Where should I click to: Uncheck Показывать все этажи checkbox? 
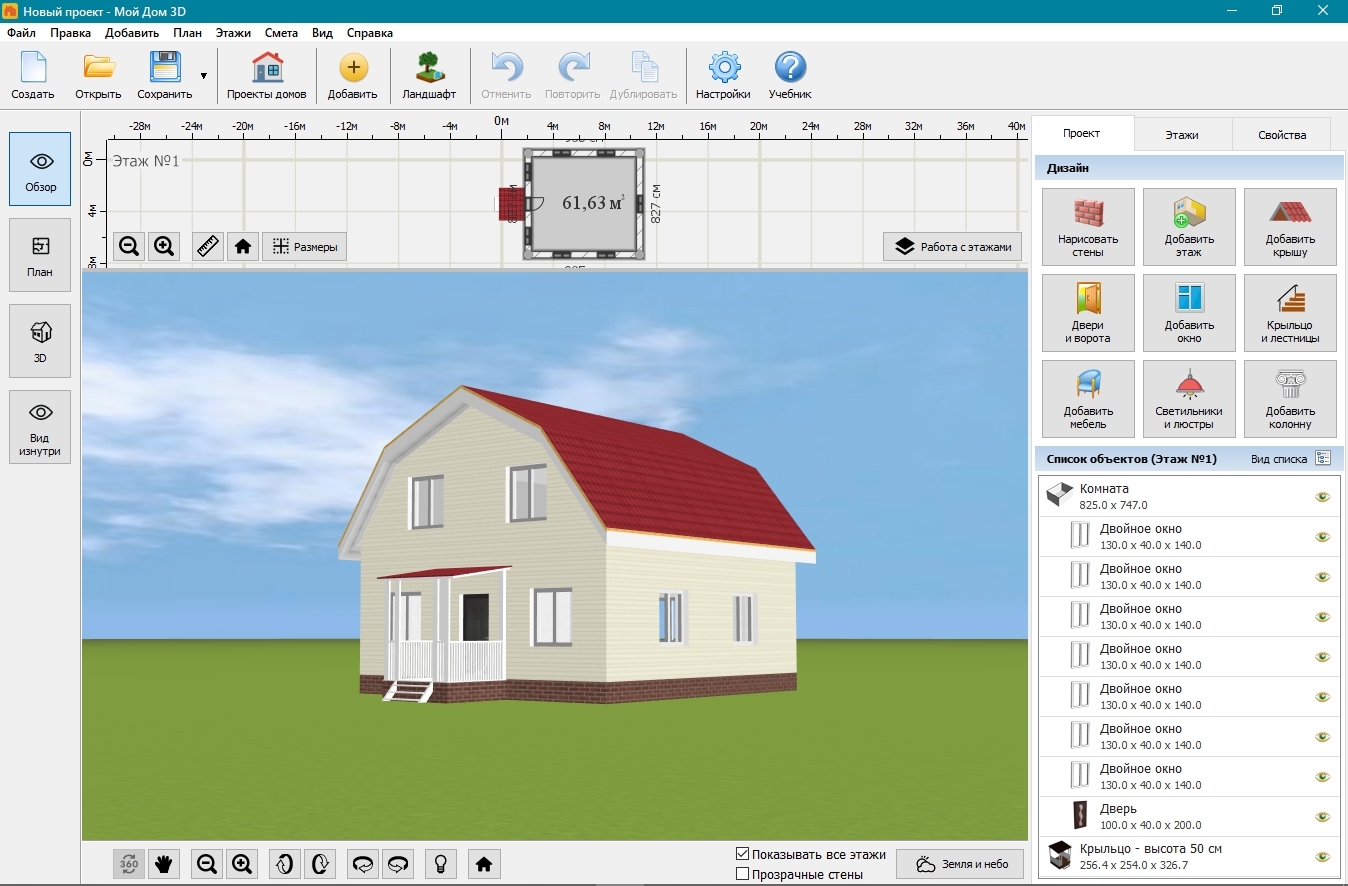tap(743, 854)
